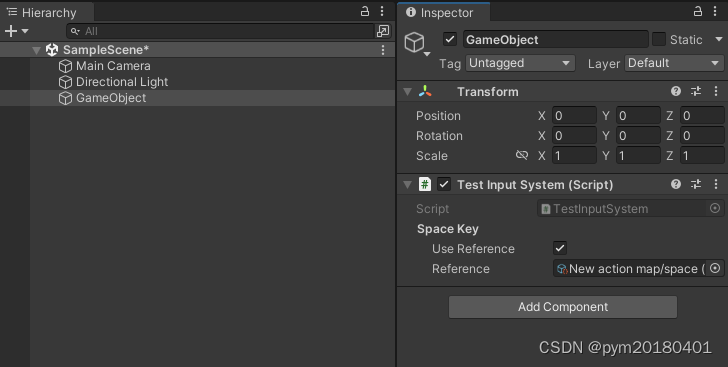Open Transform preset settings icon
Screen dimensions: 728x367
click(x=696, y=91)
